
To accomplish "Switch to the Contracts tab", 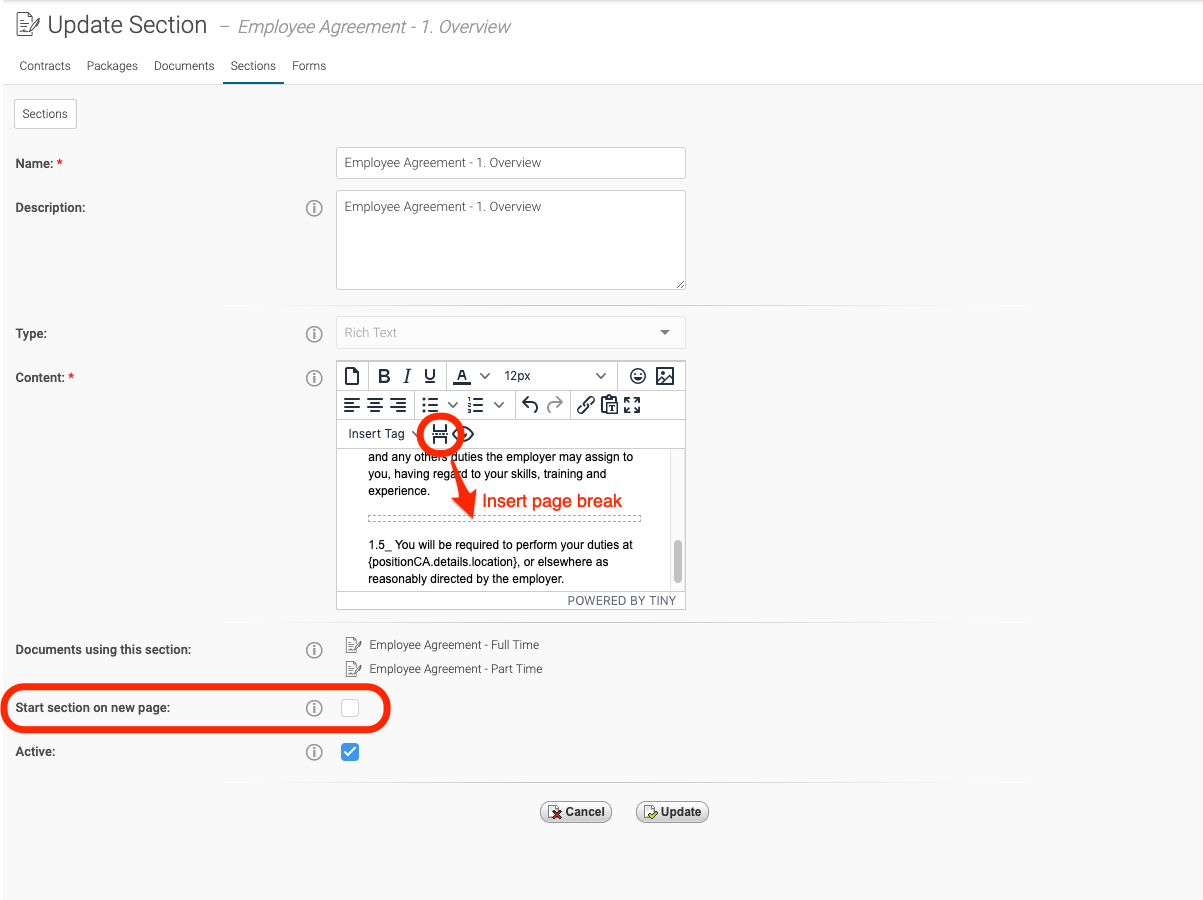I will pyautogui.click(x=45, y=66).
